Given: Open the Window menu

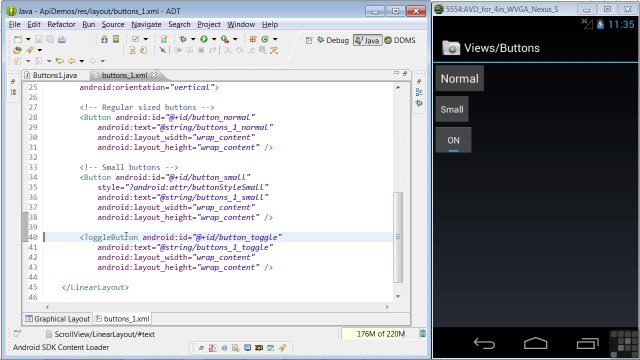Looking at the screenshot, I should [x=241, y=24].
